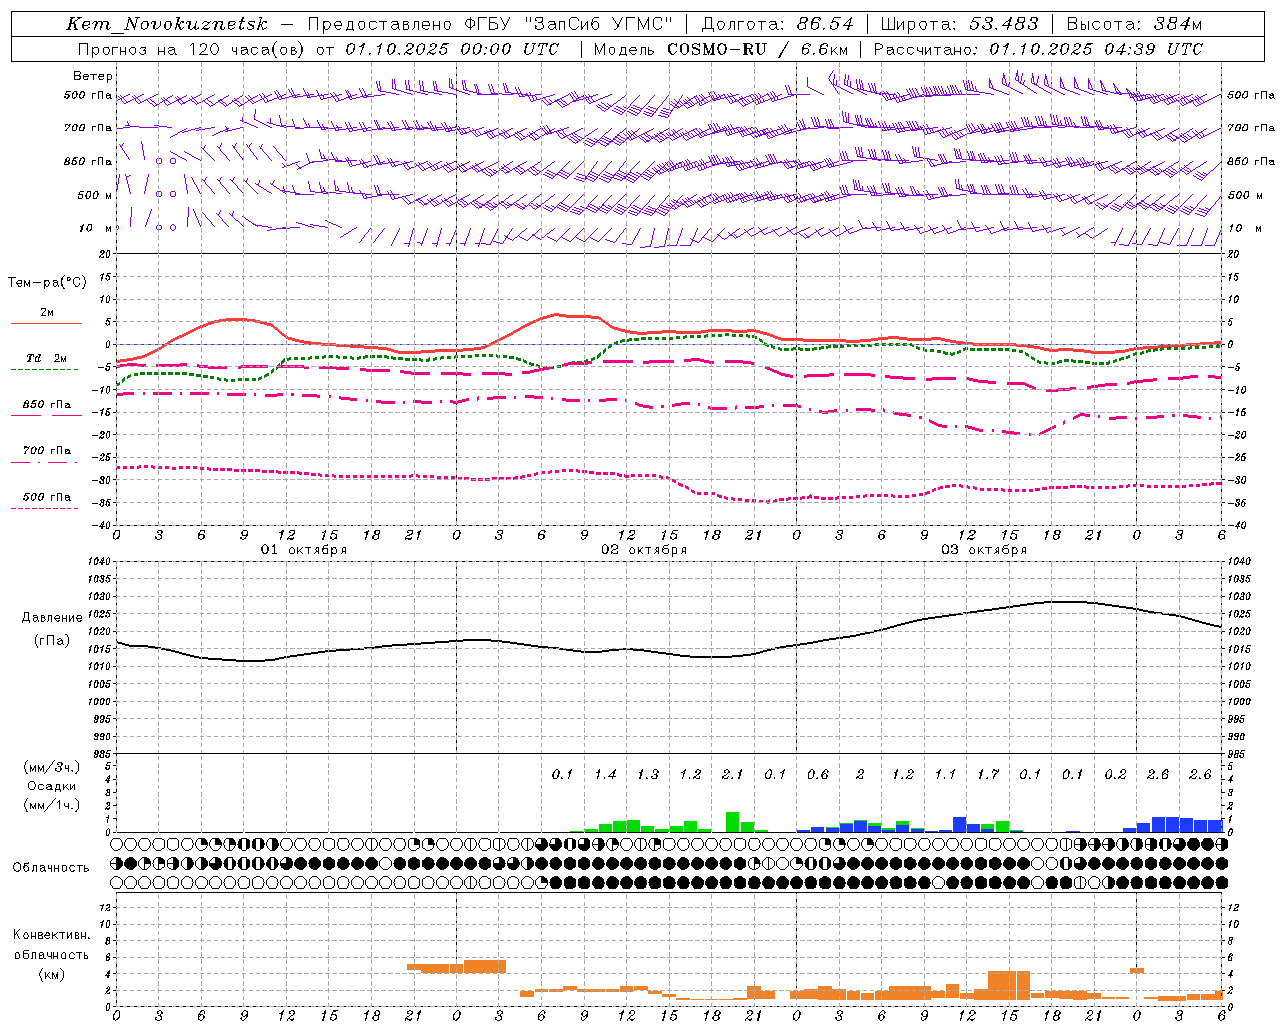Click the ФГБУ "ЗапСиб УГМС" provider text
This screenshot has width=1280, height=1024.
click(x=569, y=24)
